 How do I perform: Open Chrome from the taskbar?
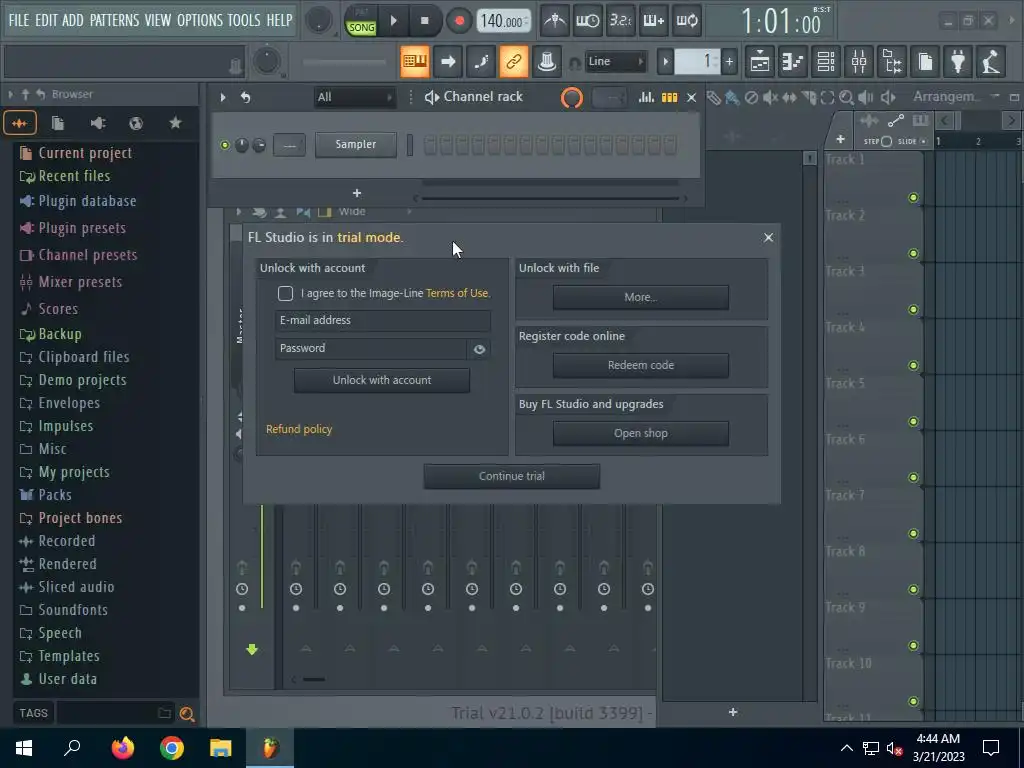(x=172, y=748)
